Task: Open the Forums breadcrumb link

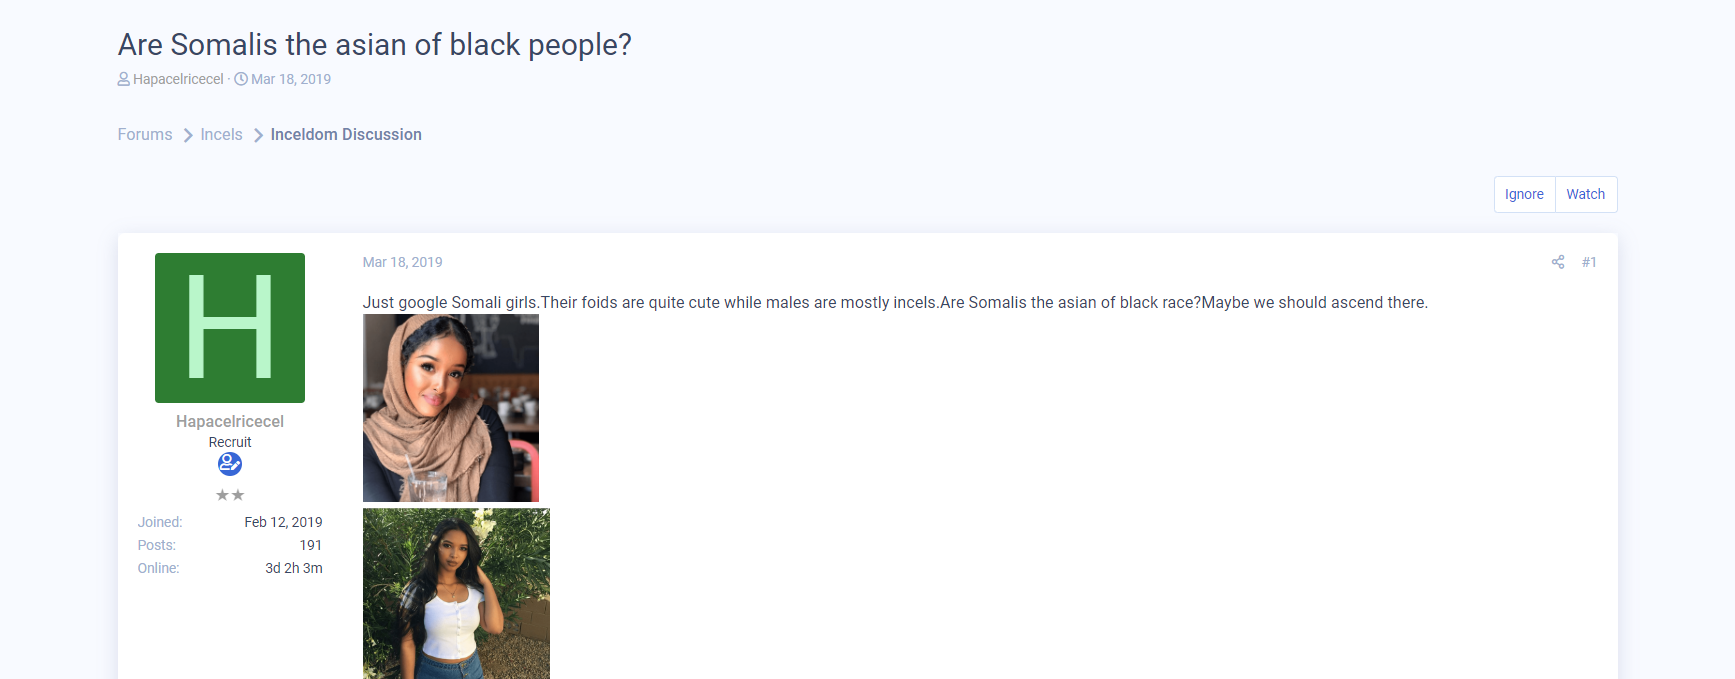Action: tap(145, 134)
